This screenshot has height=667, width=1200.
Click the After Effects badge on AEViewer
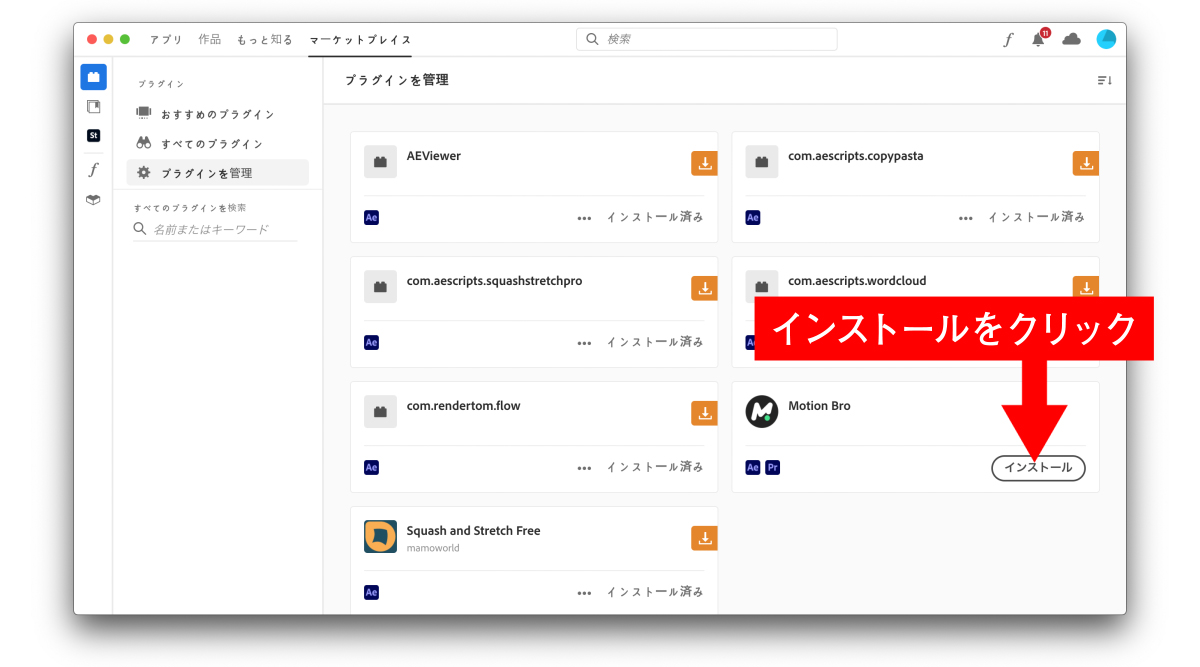point(371,217)
